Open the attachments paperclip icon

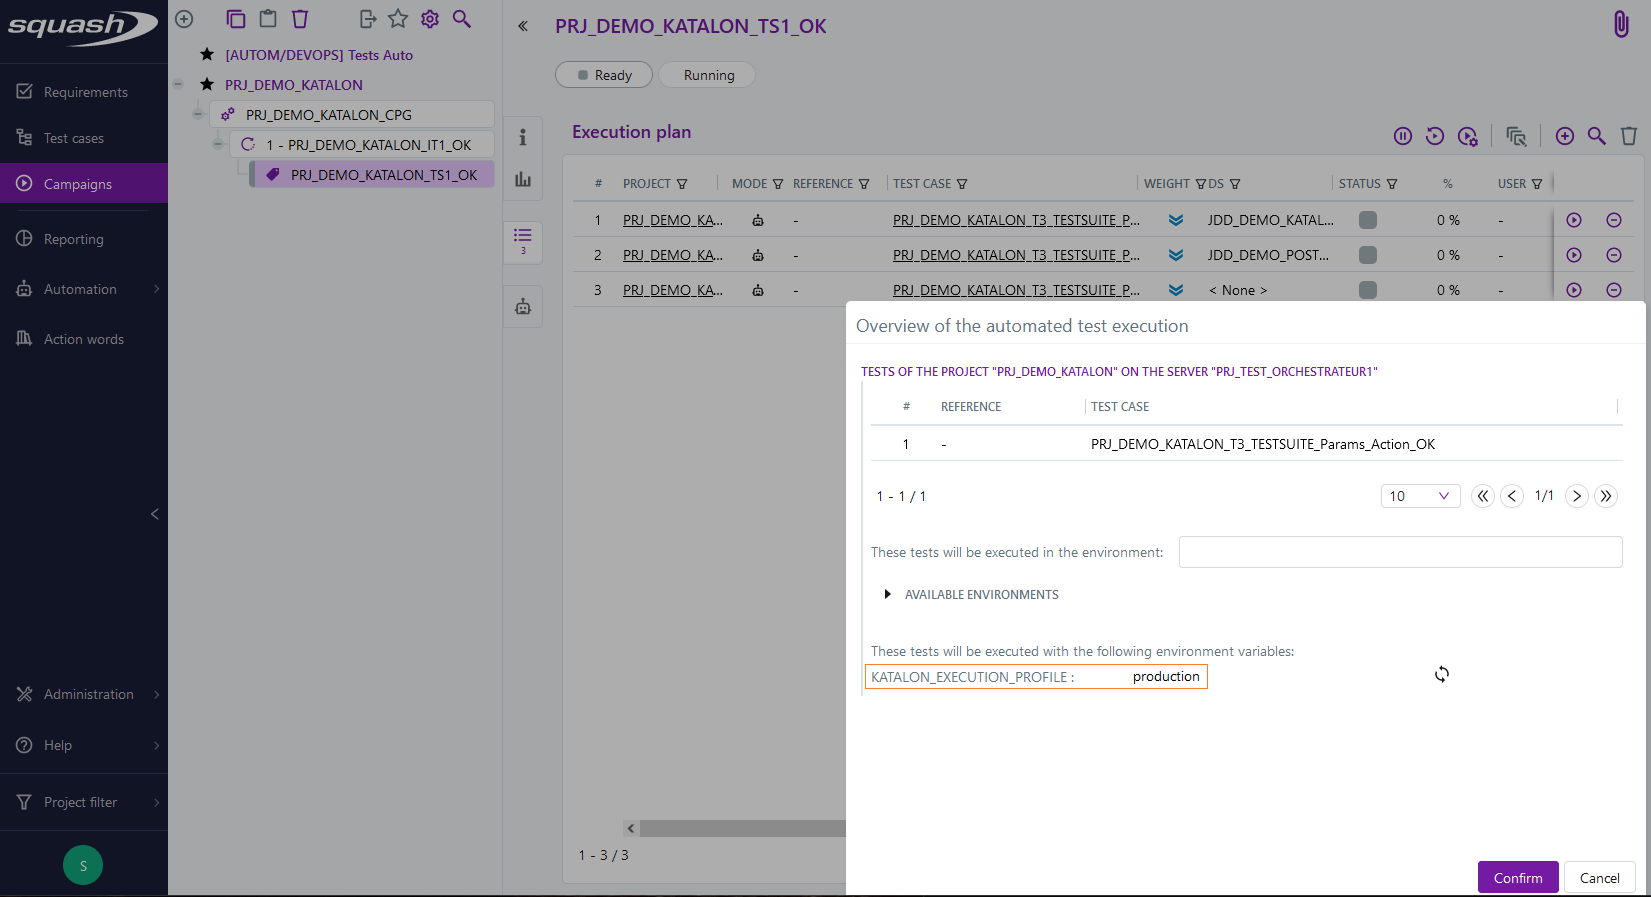point(1621,25)
